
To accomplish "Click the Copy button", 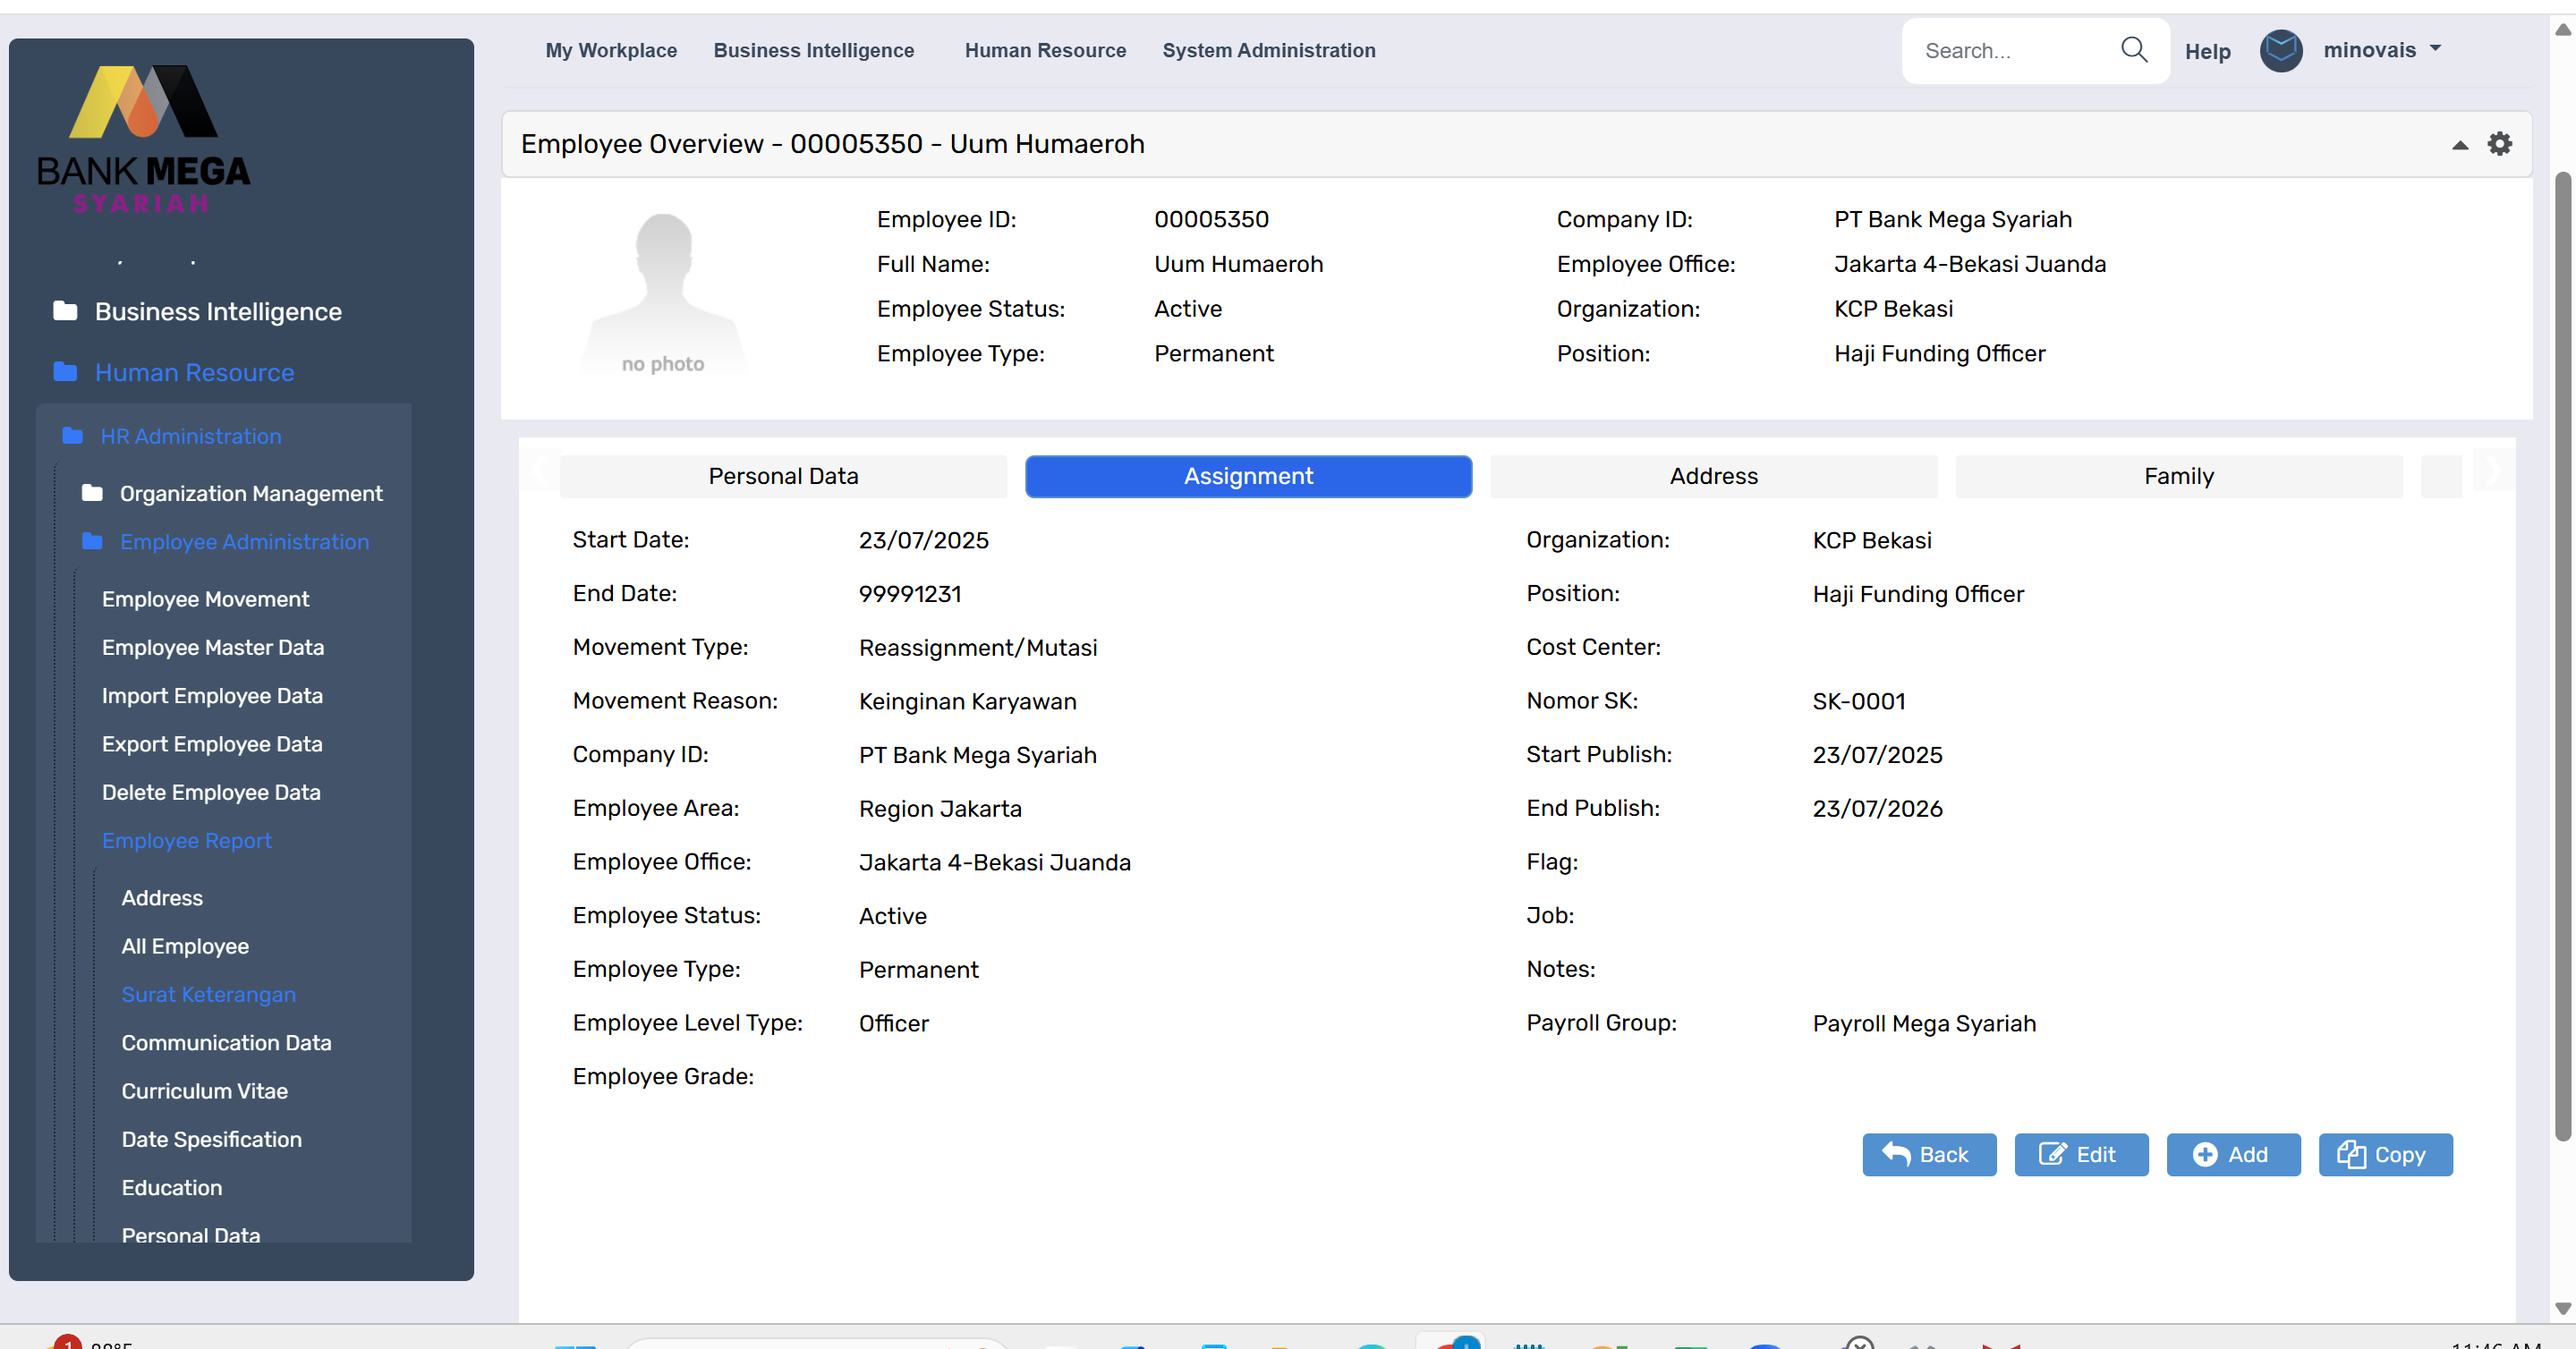I will (x=2385, y=1155).
